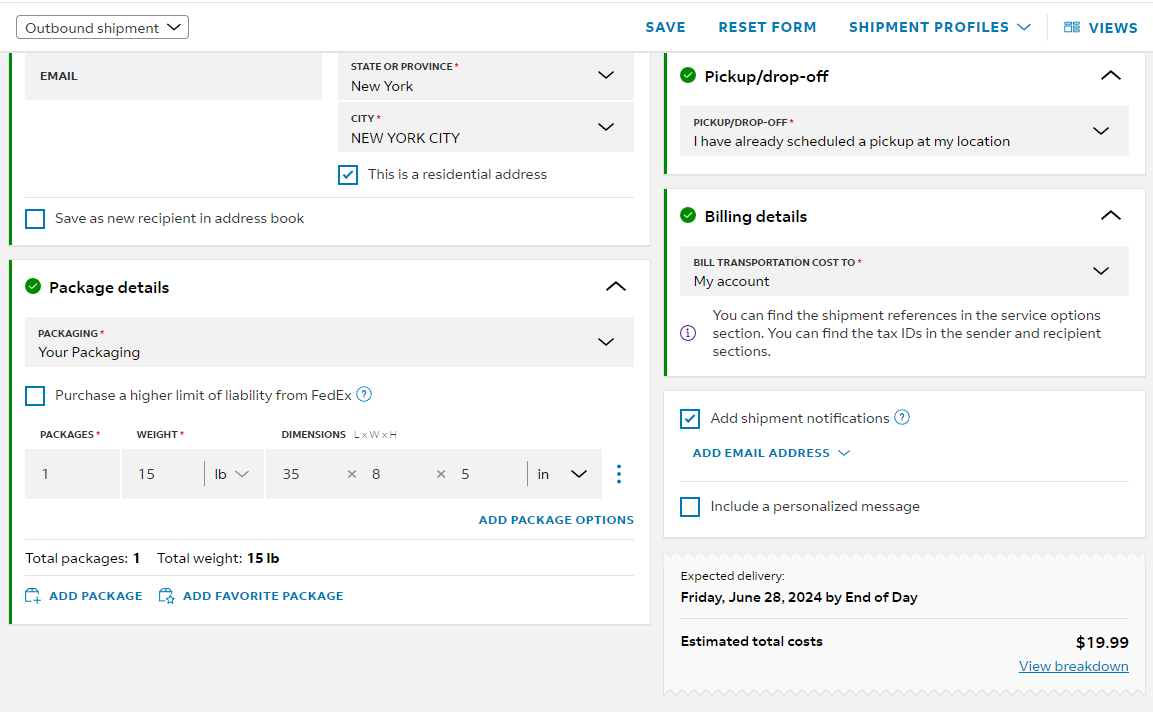
Task: Uncheck Add shipment notifications
Action: click(x=690, y=419)
